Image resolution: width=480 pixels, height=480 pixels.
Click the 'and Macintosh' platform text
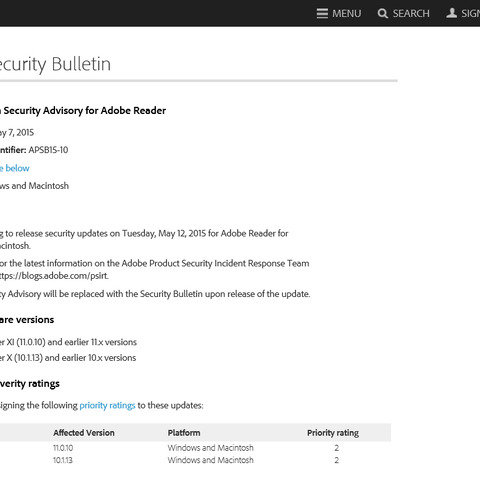point(40,186)
